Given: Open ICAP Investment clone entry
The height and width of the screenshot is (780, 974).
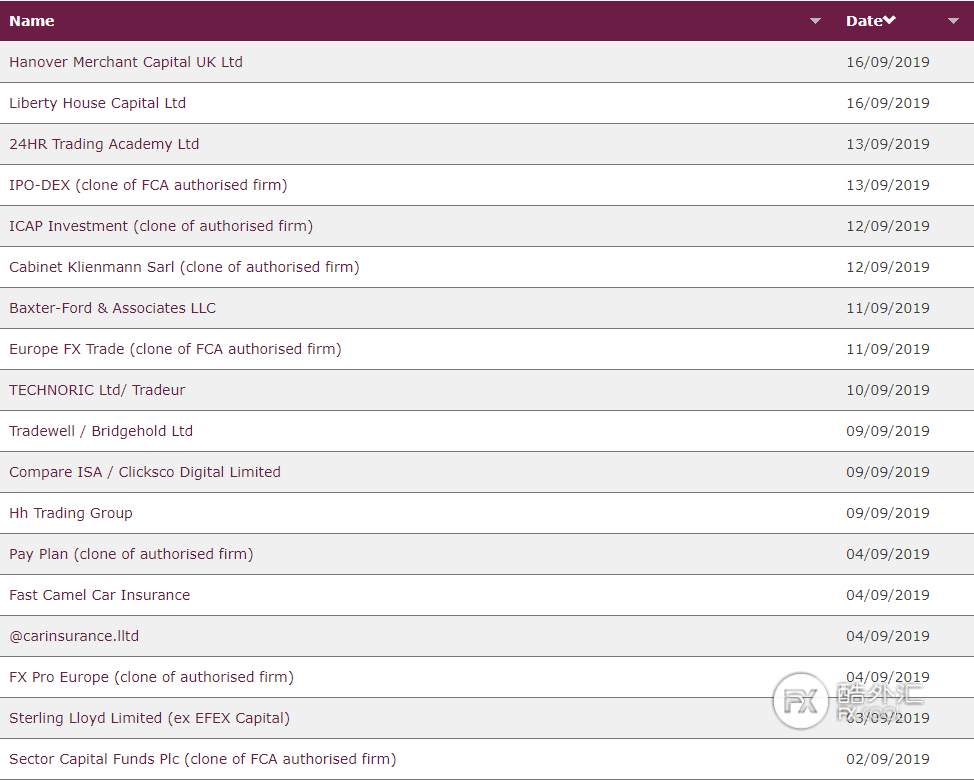Looking at the screenshot, I should [161, 226].
